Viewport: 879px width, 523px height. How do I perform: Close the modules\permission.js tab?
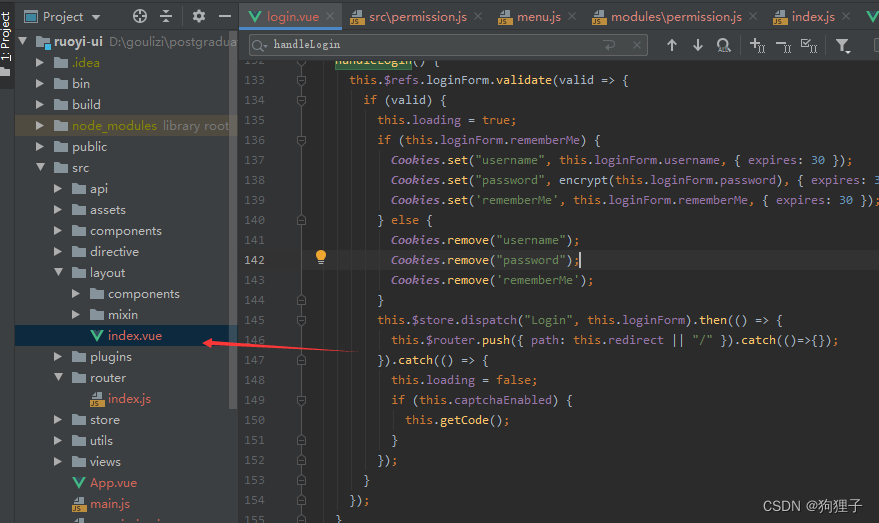[x=753, y=16]
